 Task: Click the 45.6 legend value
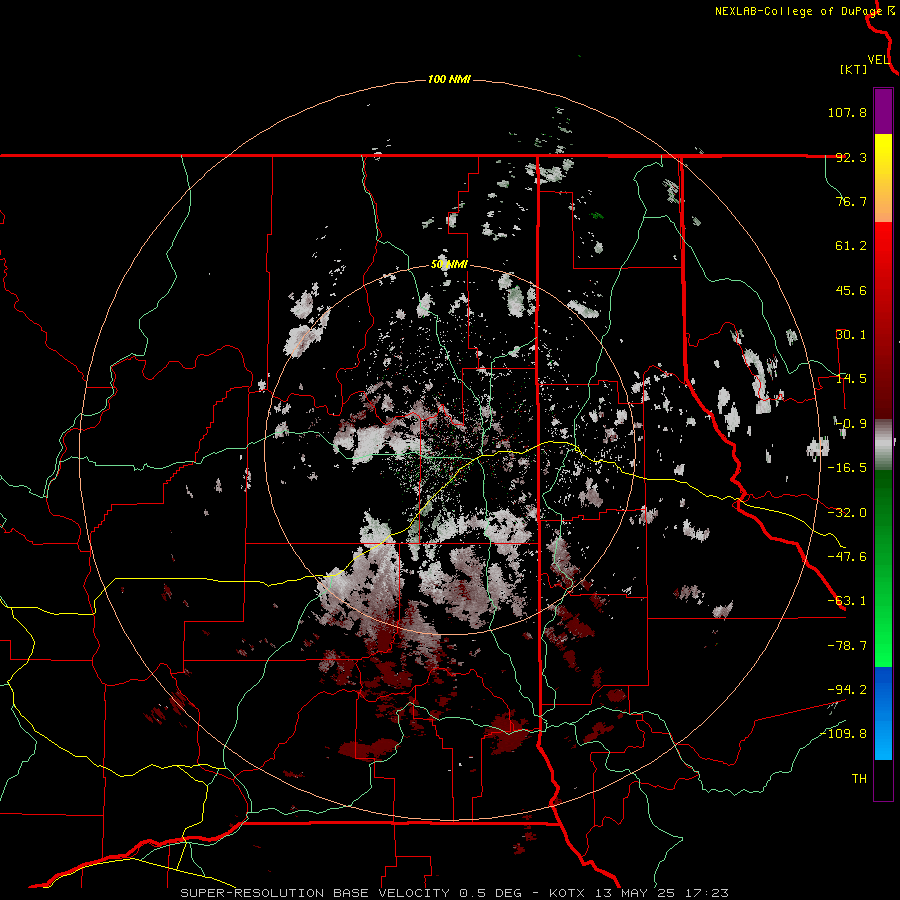click(x=851, y=290)
